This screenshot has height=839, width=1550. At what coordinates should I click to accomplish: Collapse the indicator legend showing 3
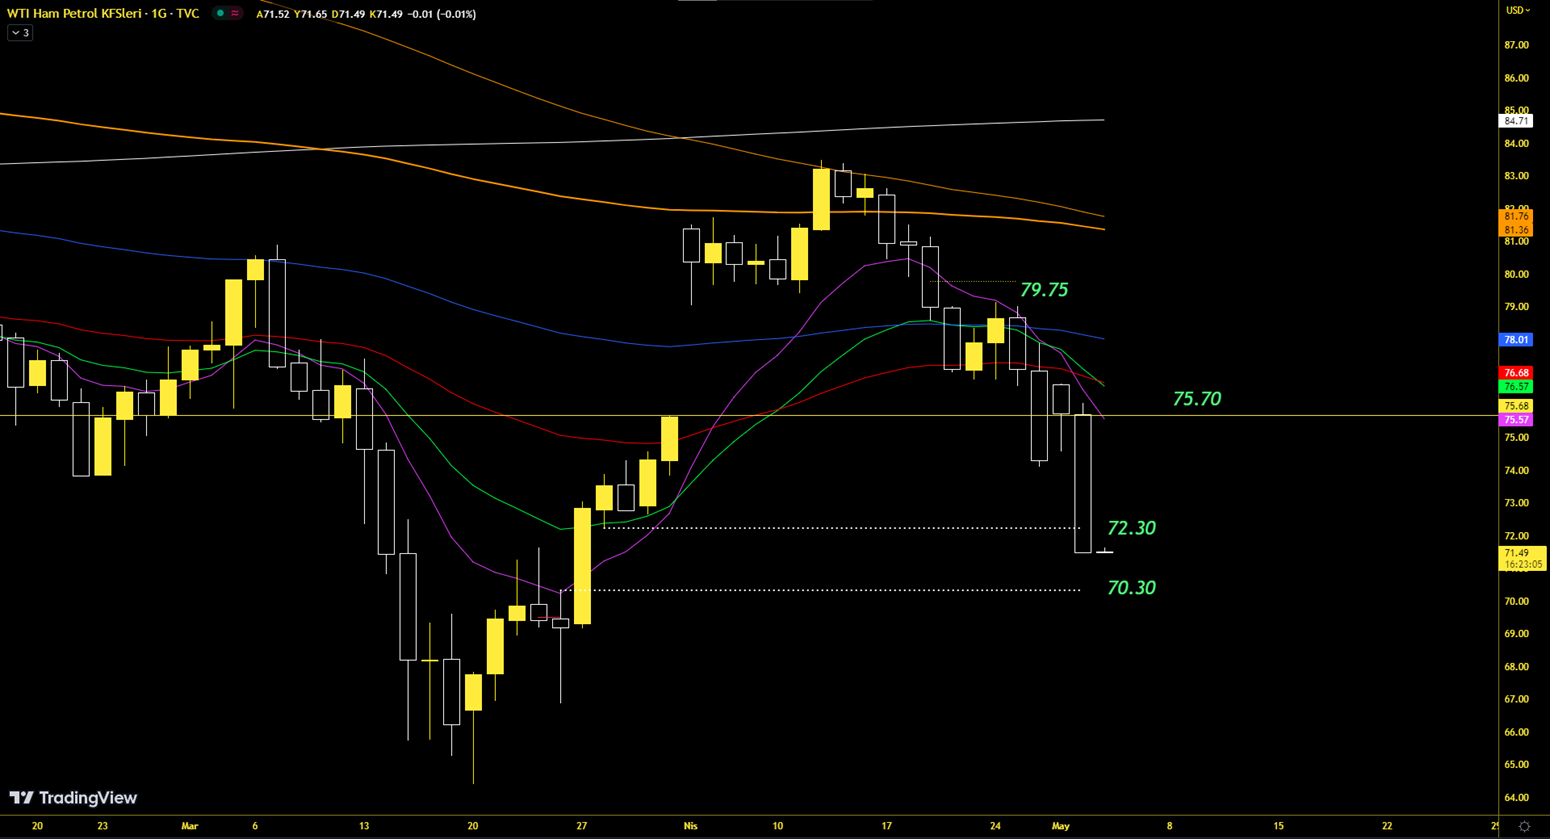[20, 33]
